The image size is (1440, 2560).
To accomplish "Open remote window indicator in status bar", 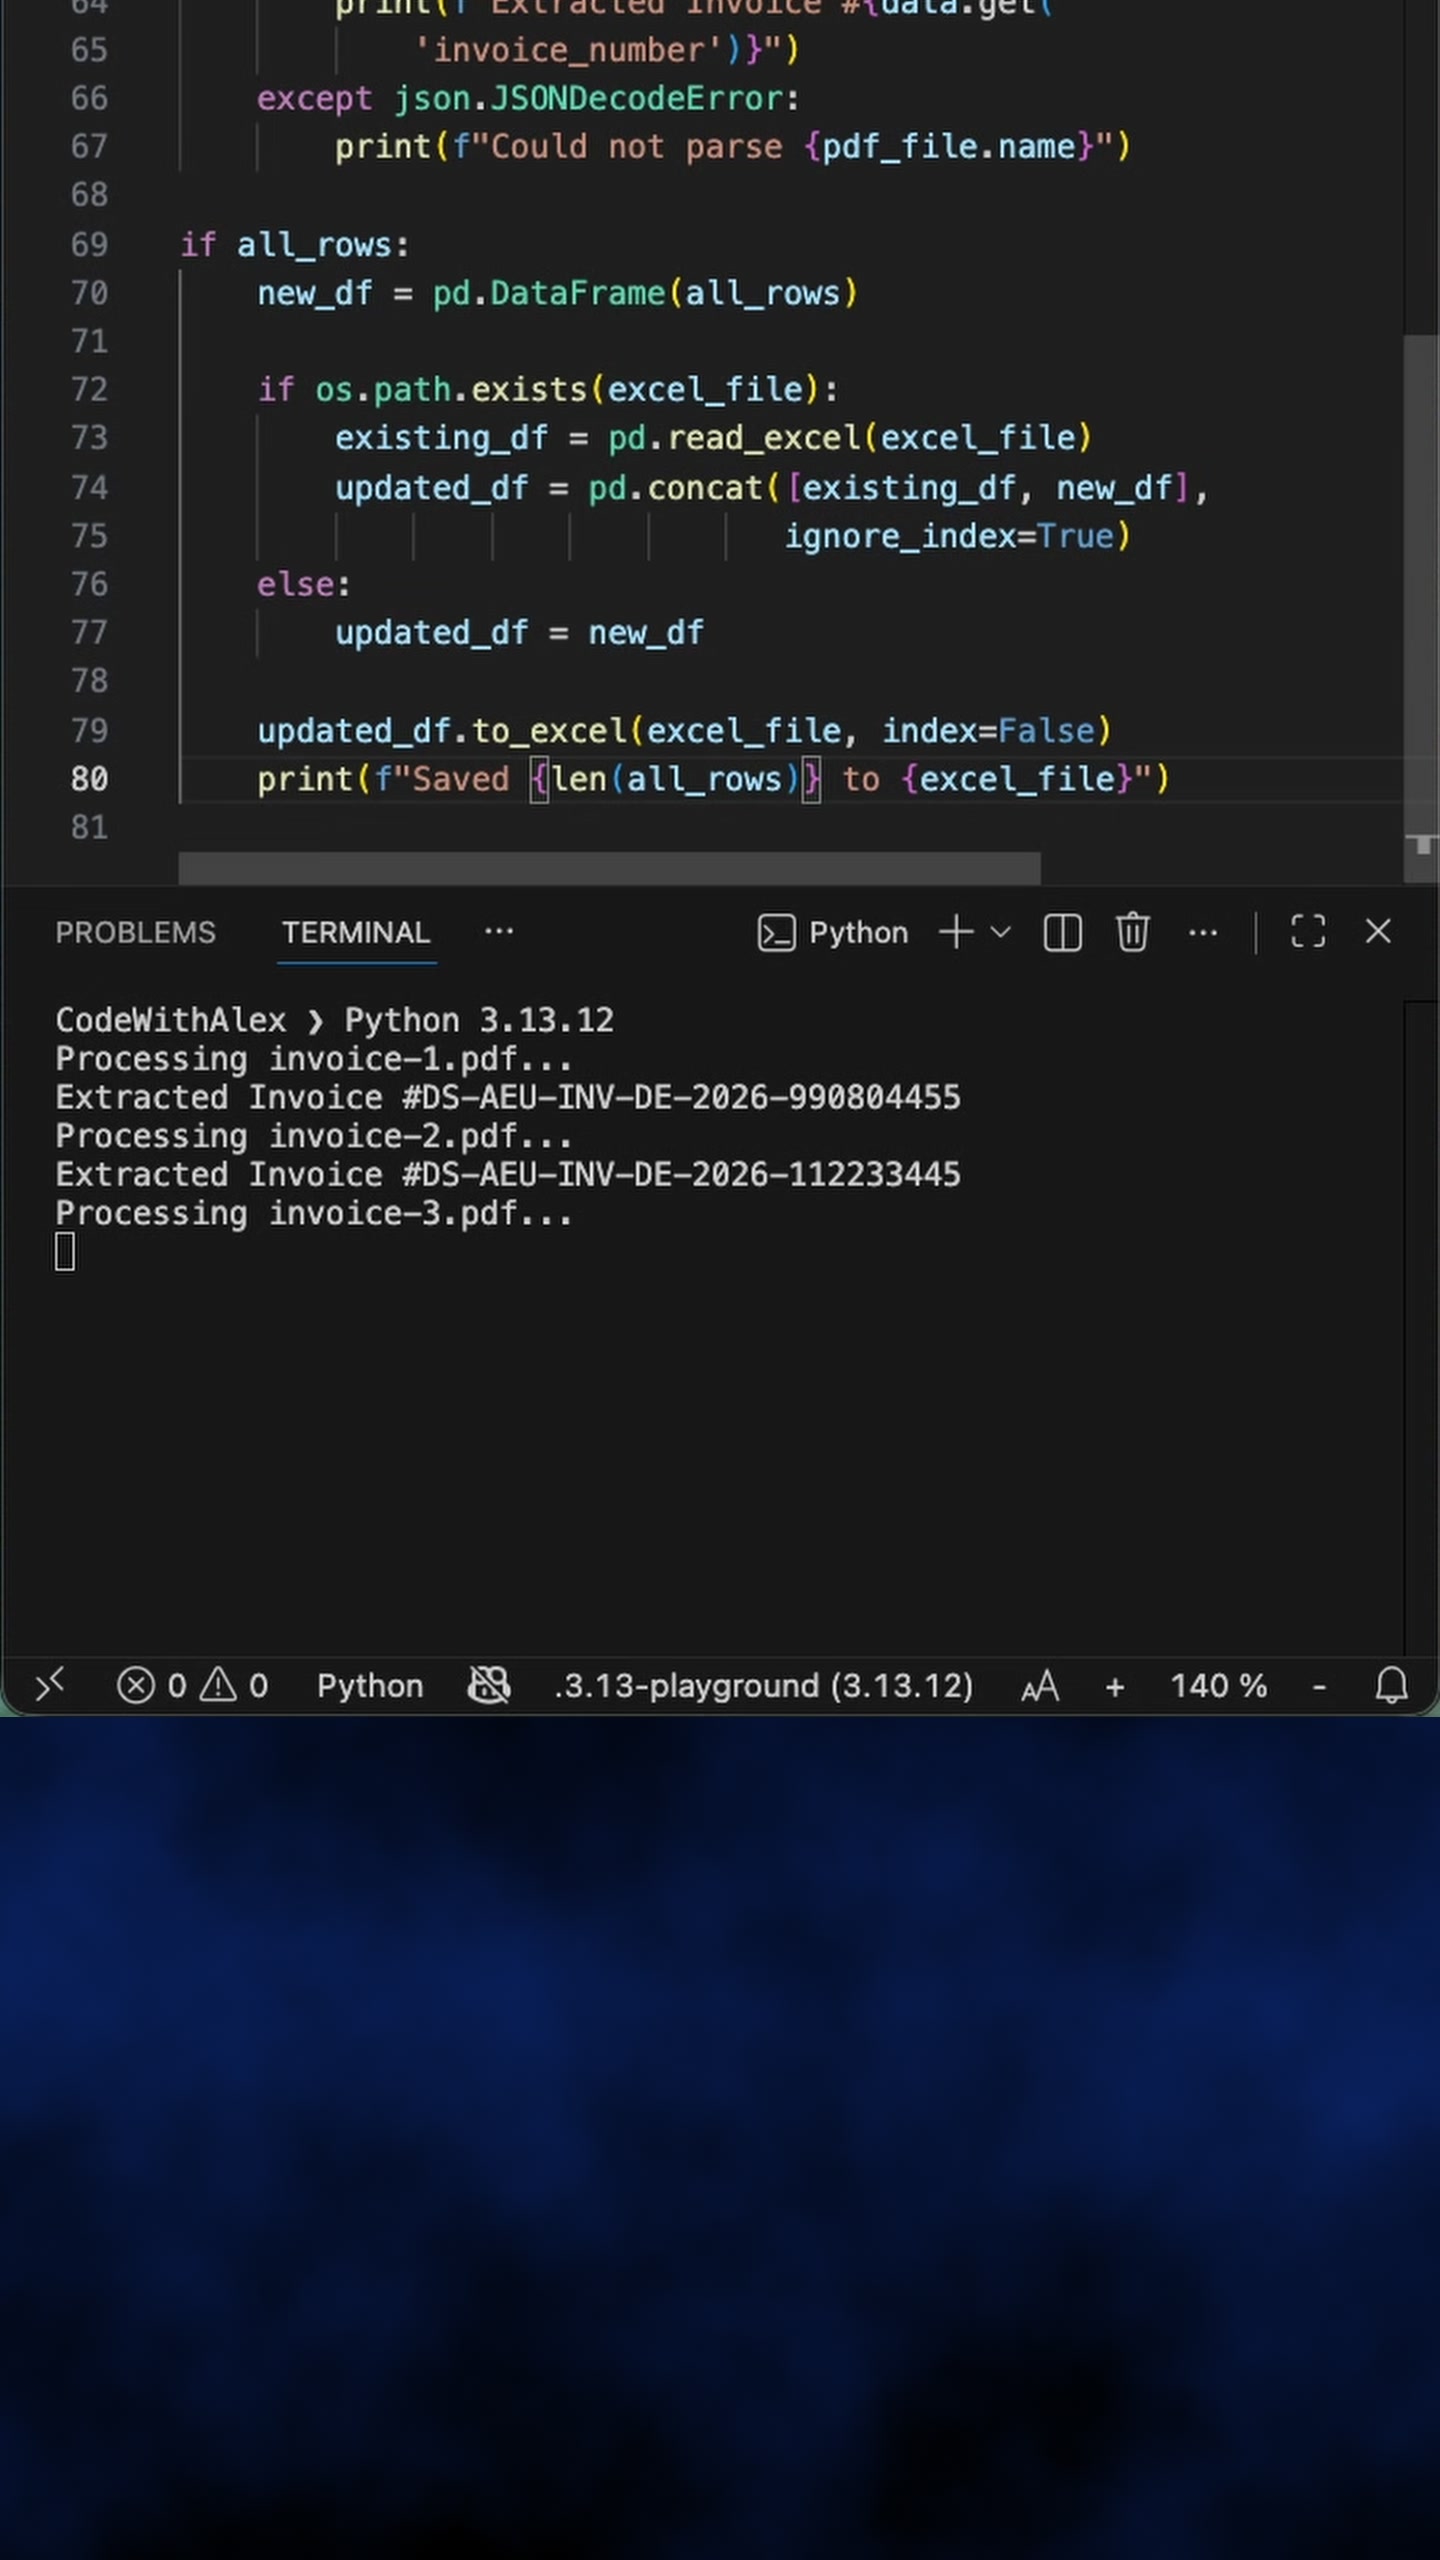I will point(49,1685).
